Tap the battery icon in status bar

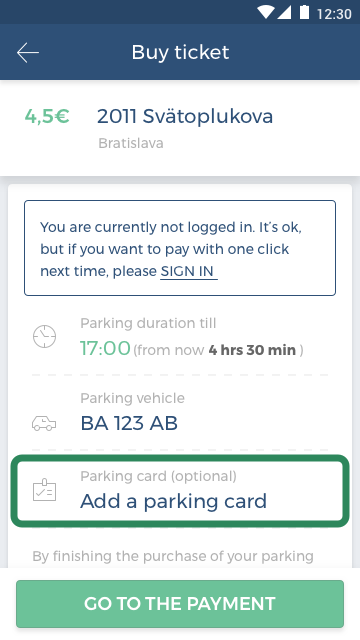304,12
